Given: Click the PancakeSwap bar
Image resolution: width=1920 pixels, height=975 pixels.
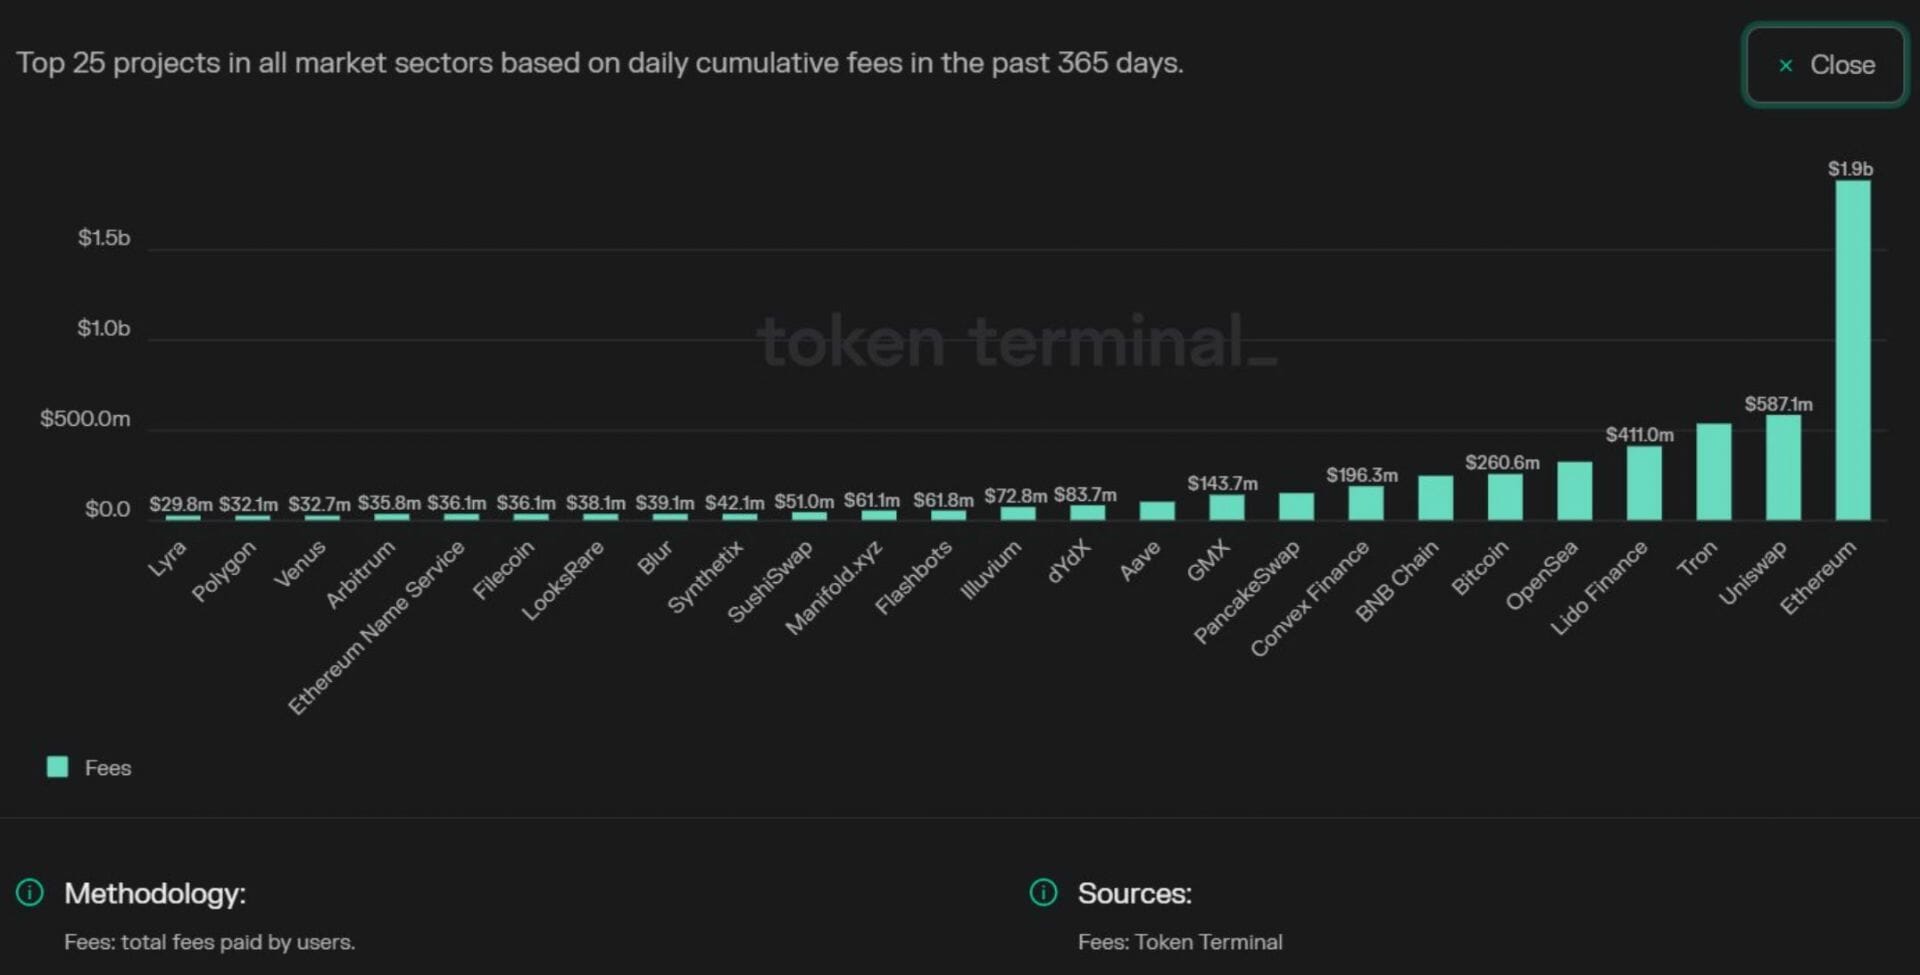Looking at the screenshot, I should point(1296,507).
